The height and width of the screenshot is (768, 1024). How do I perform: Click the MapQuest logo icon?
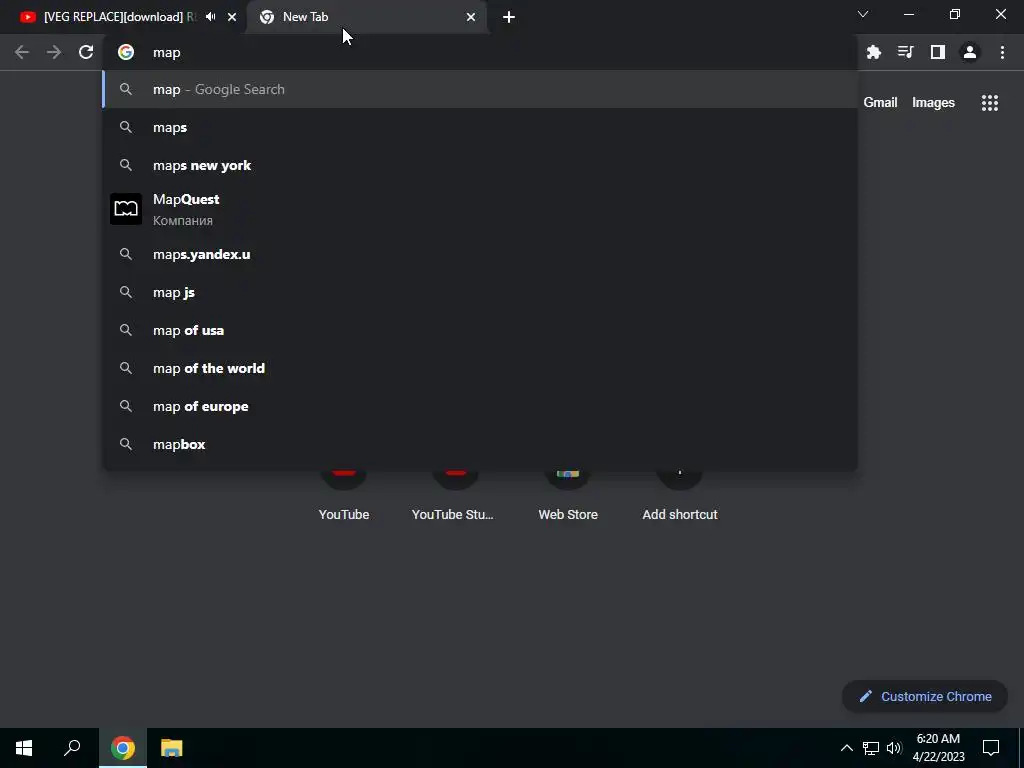click(126, 209)
